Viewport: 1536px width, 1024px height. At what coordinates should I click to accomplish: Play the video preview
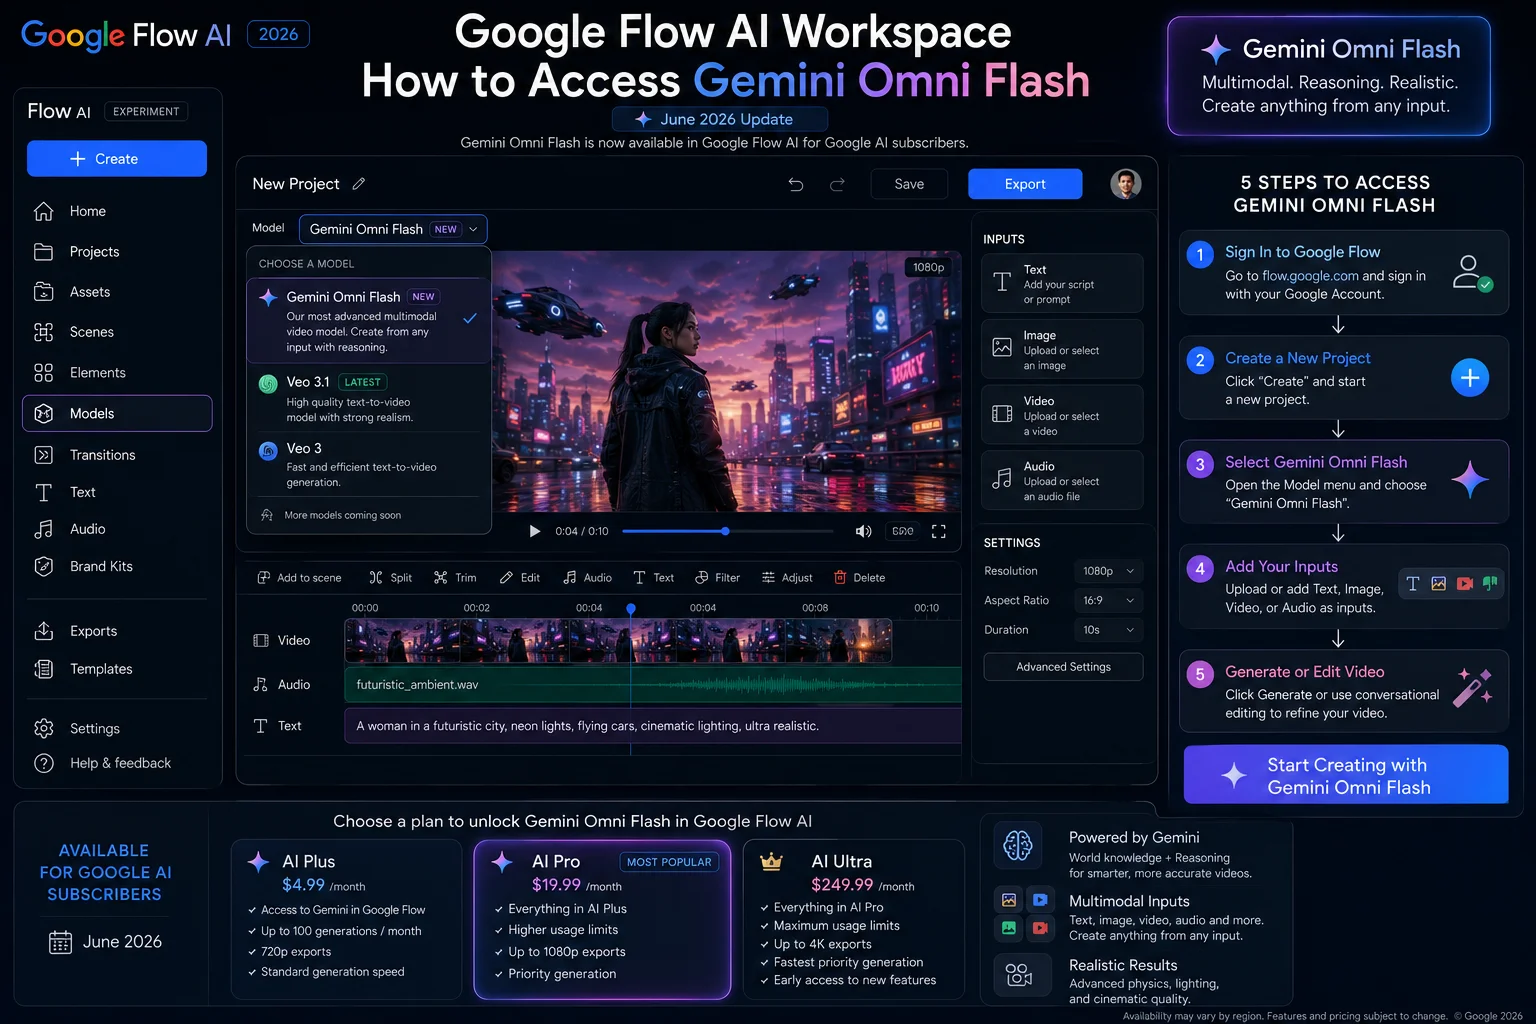pos(534,531)
